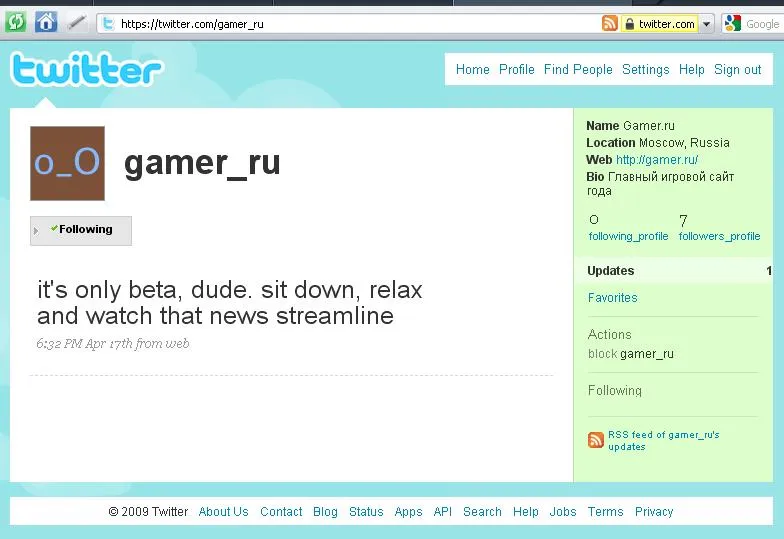784x539 pixels.
Task: Expand the Following button arrow
Action: pos(36,230)
